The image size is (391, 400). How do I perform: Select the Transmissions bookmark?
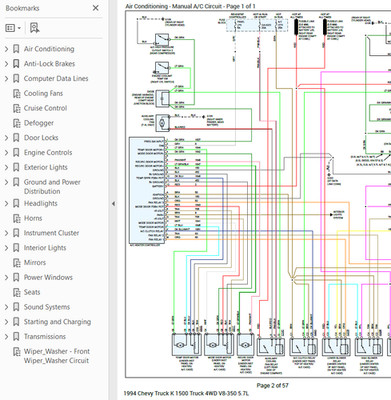pyautogui.click(x=45, y=337)
